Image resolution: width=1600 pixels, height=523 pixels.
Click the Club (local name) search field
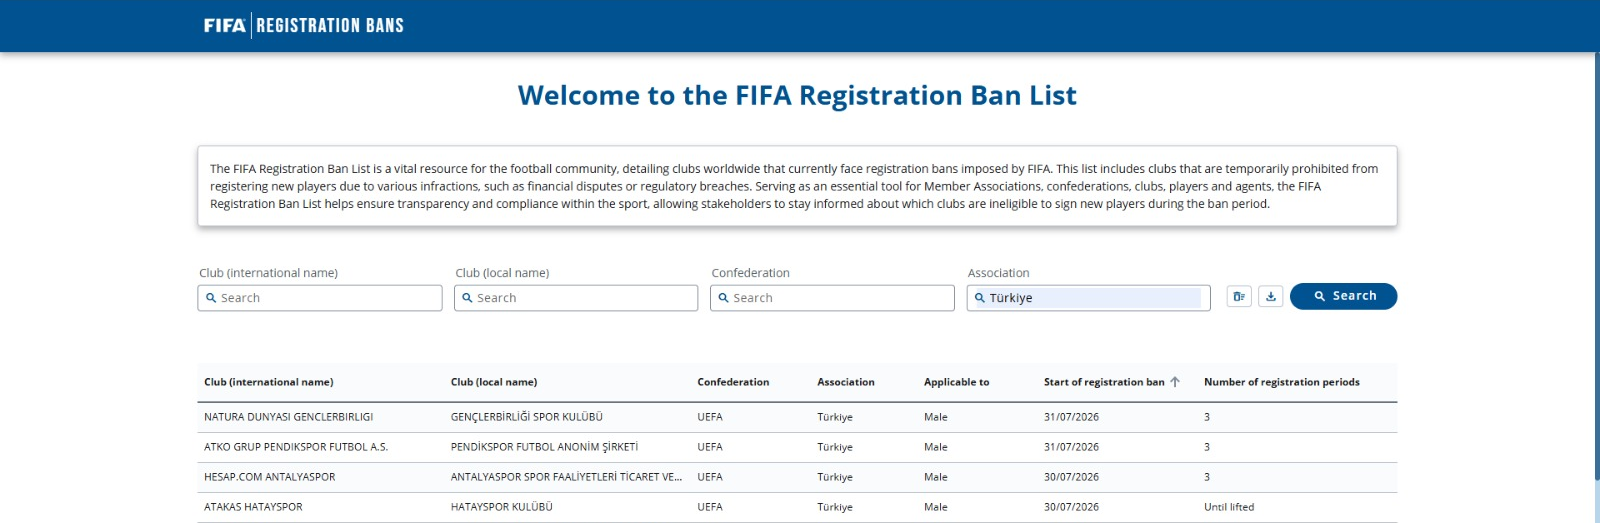click(576, 298)
